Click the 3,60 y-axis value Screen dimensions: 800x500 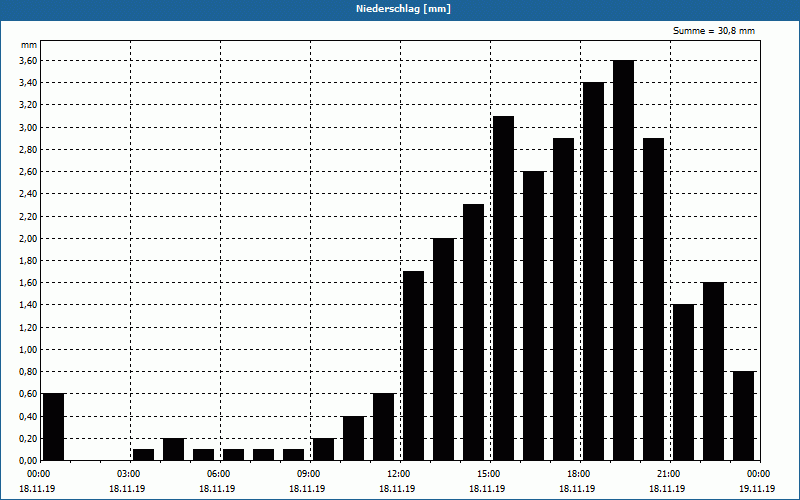29,61
